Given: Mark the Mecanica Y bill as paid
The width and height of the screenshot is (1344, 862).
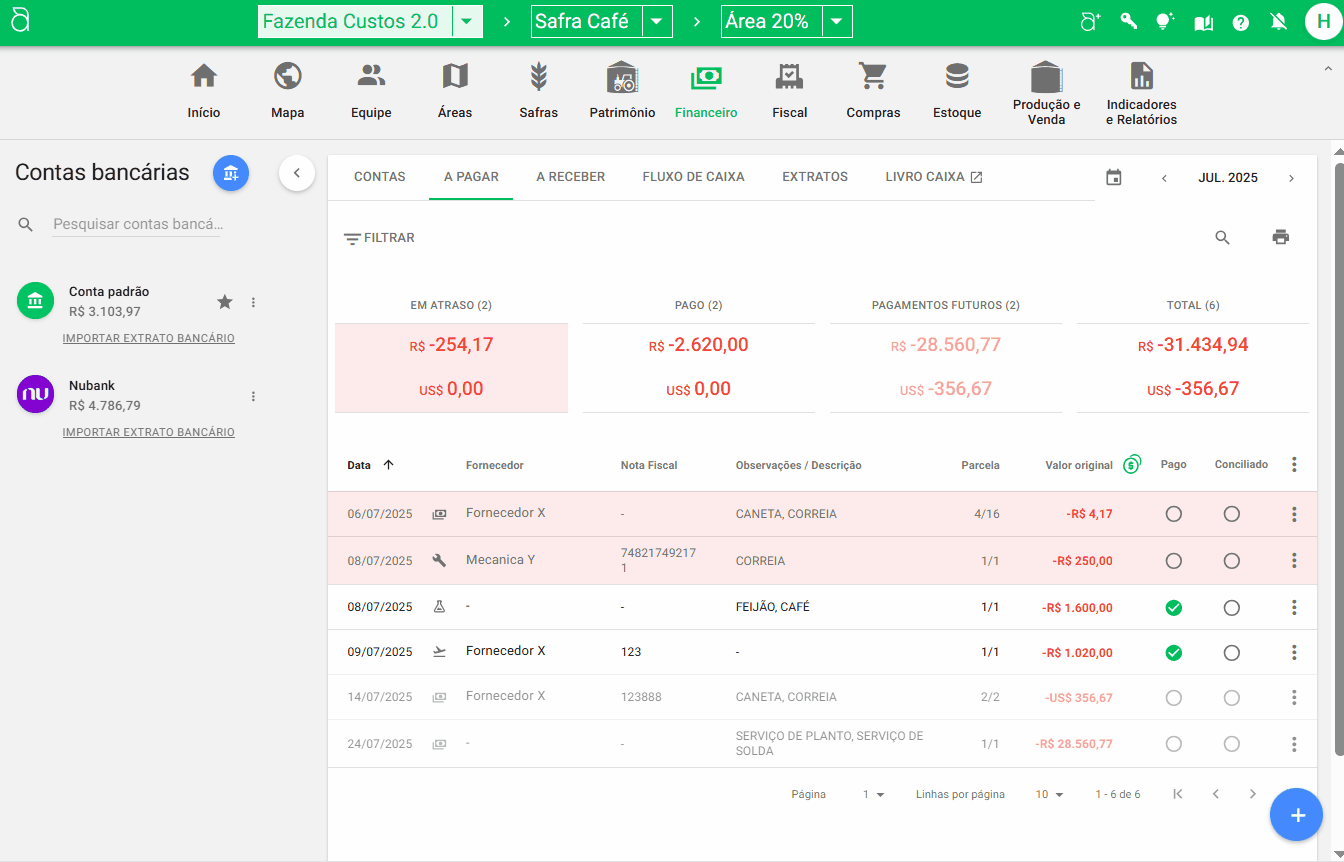Looking at the screenshot, I should click(x=1174, y=561).
